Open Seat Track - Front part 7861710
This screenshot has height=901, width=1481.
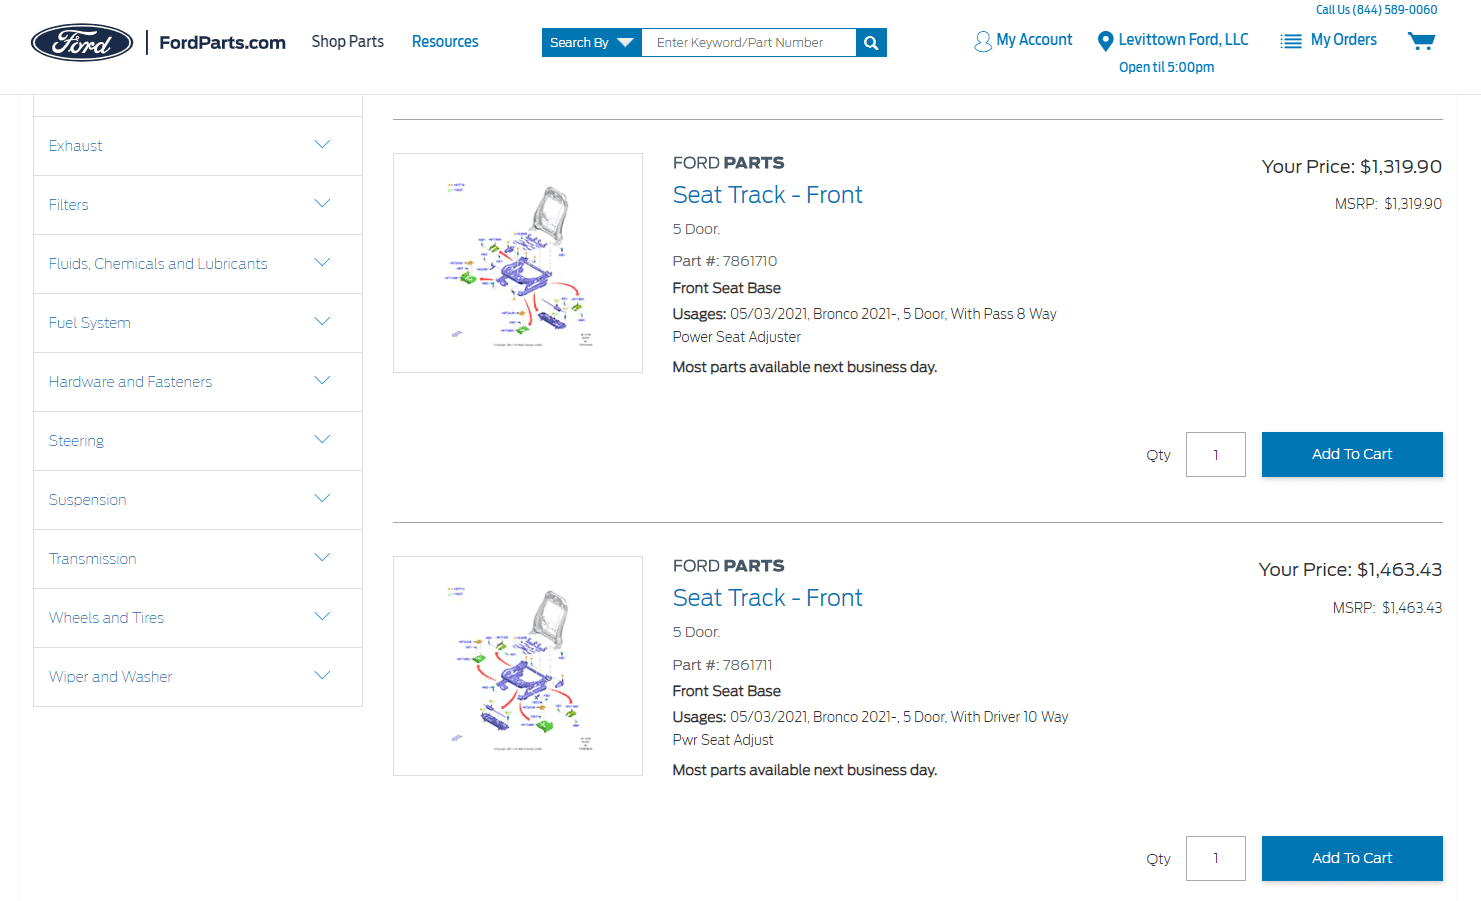[x=767, y=195]
